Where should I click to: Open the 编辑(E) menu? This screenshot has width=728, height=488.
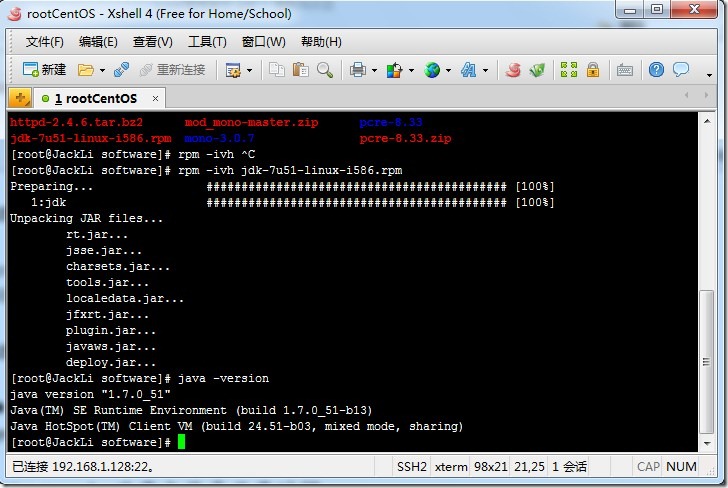coord(98,42)
